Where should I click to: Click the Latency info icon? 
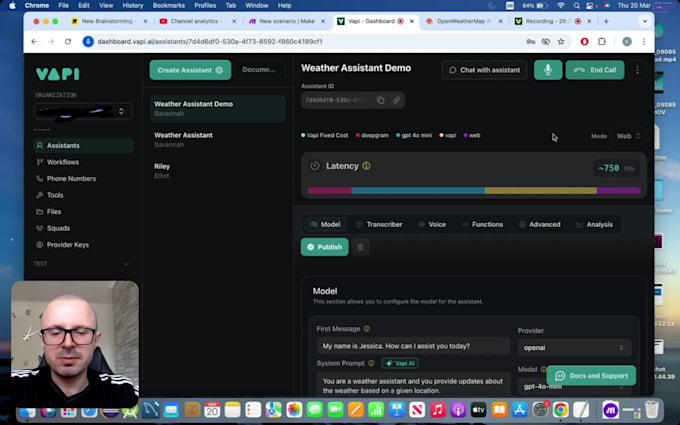(x=366, y=166)
